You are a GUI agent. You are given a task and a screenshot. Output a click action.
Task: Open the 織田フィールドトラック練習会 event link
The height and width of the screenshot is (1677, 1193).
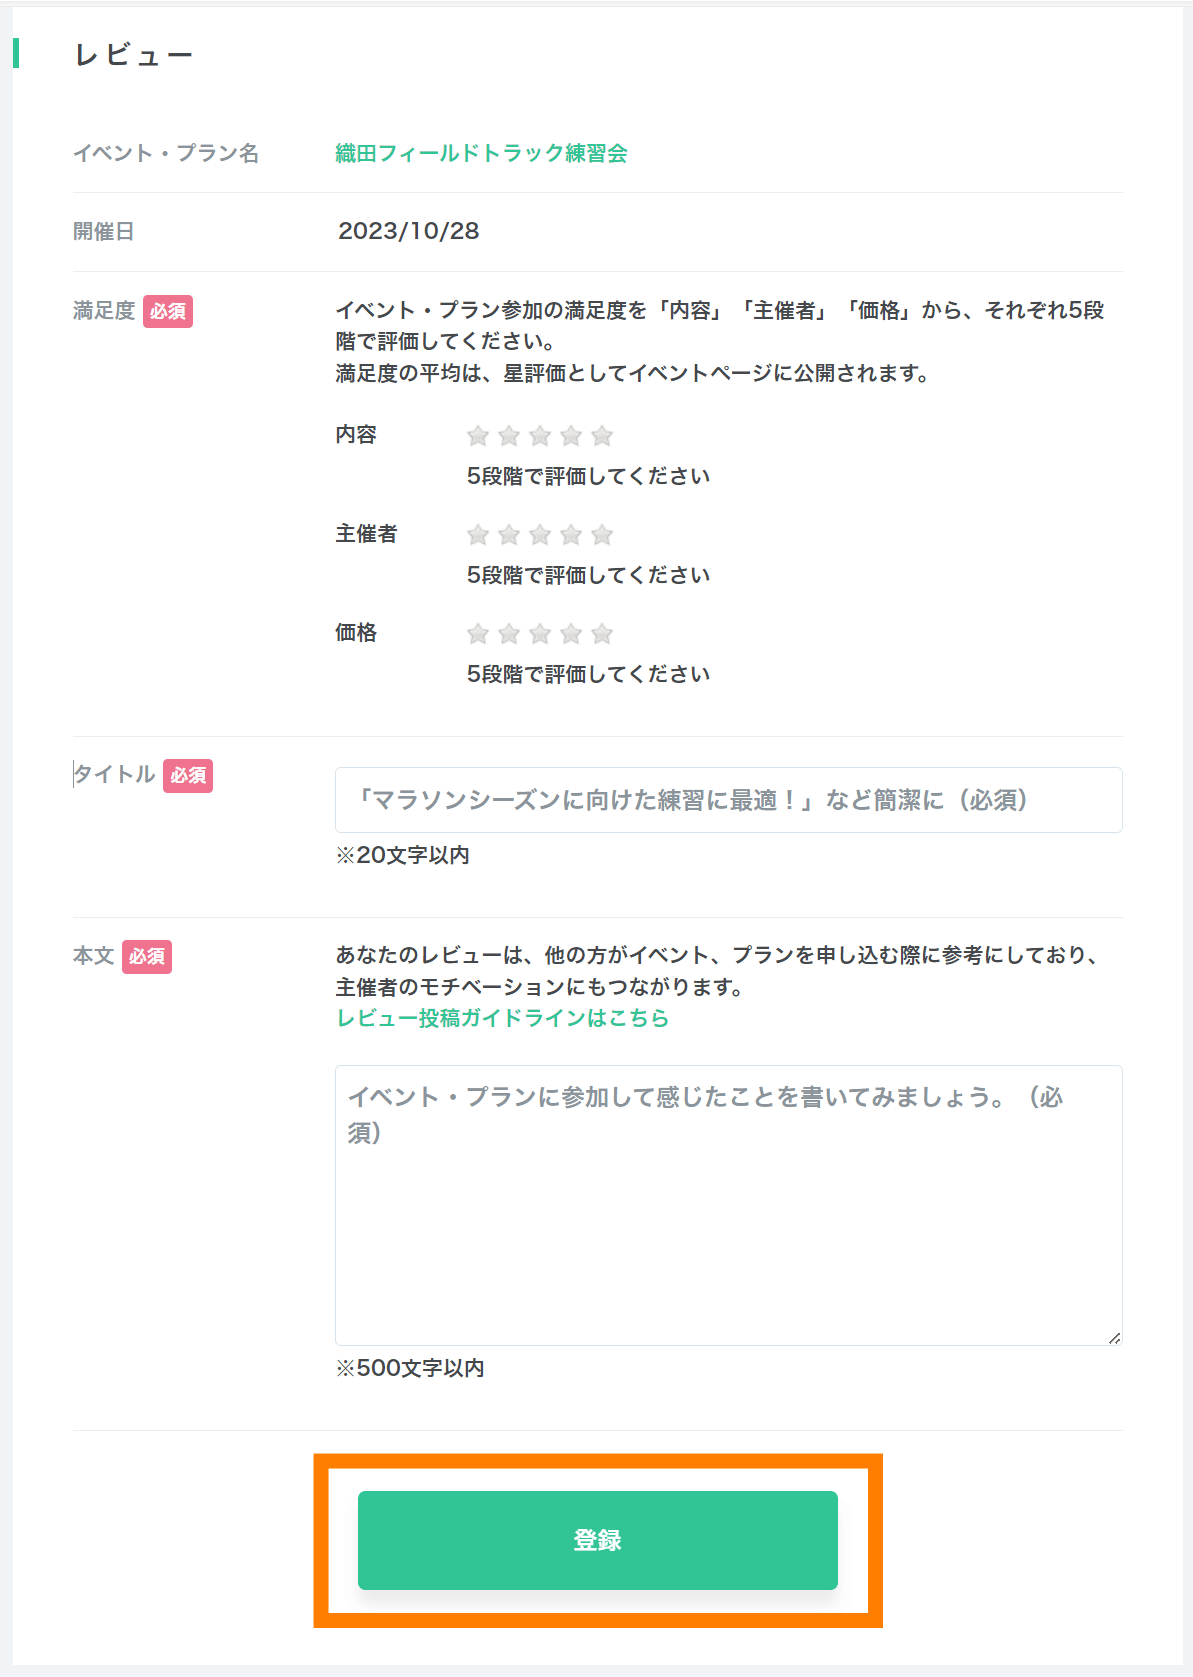[481, 153]
